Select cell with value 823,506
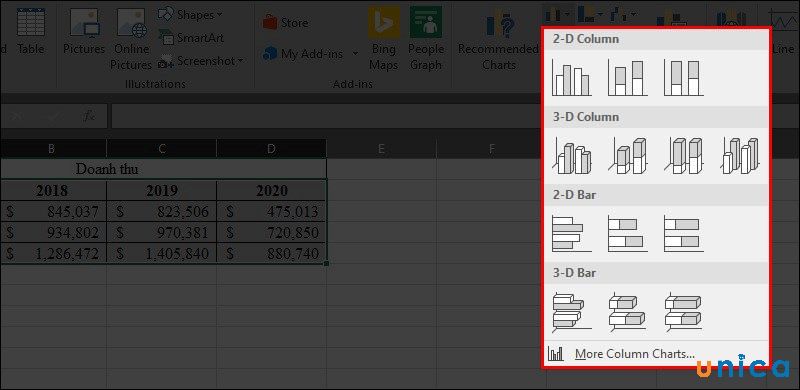Viewport: 800px width, 390px height. 162,211
